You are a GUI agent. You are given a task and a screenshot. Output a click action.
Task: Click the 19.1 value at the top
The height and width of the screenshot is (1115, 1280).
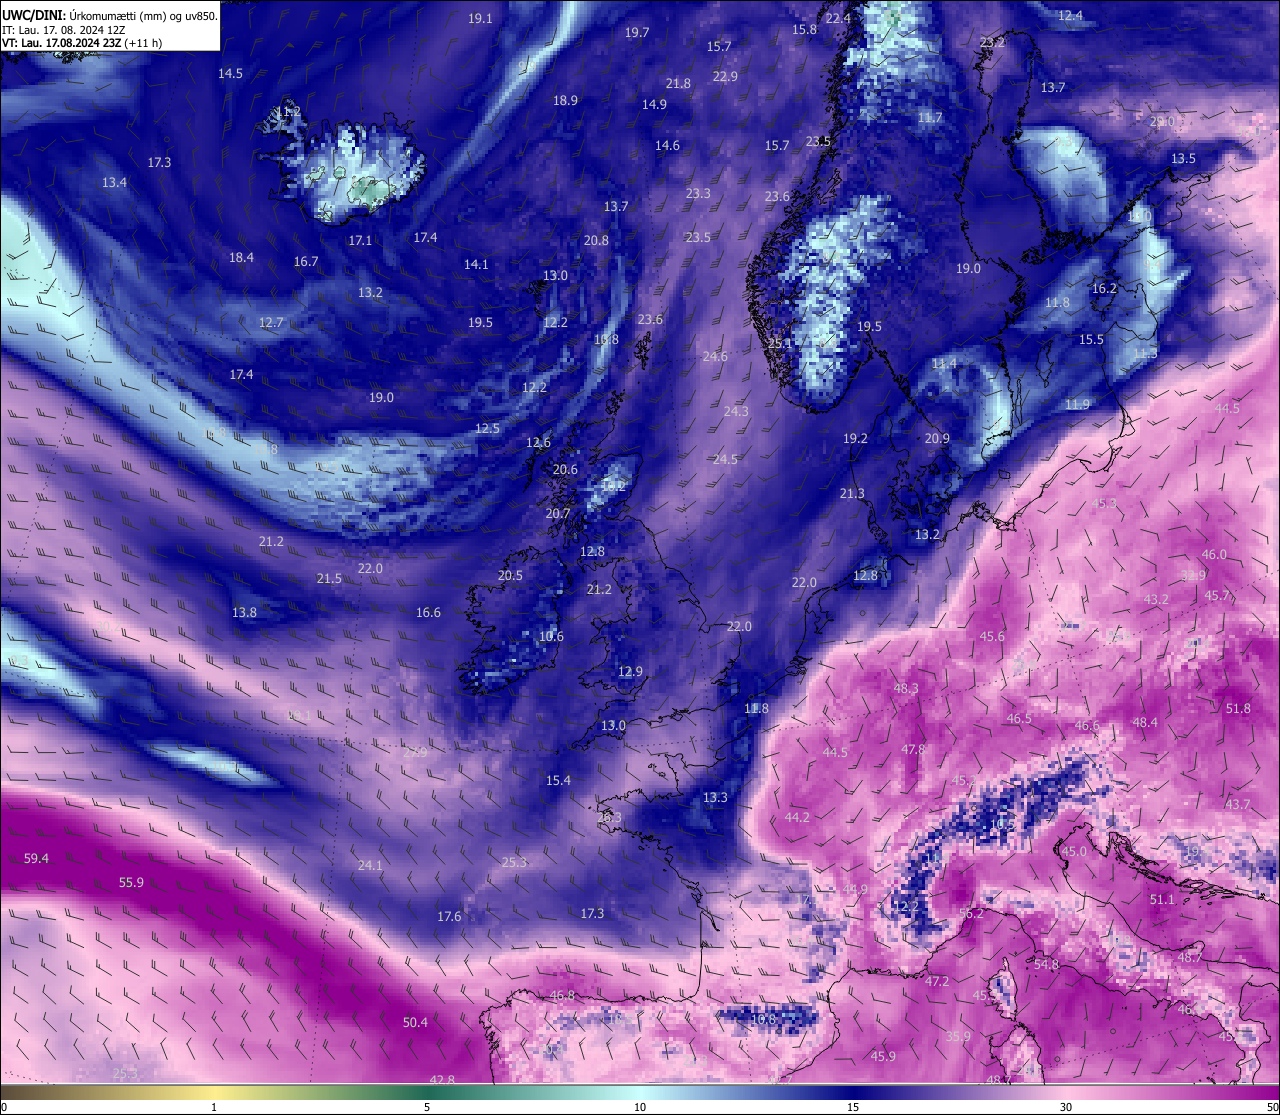[480, 19]
